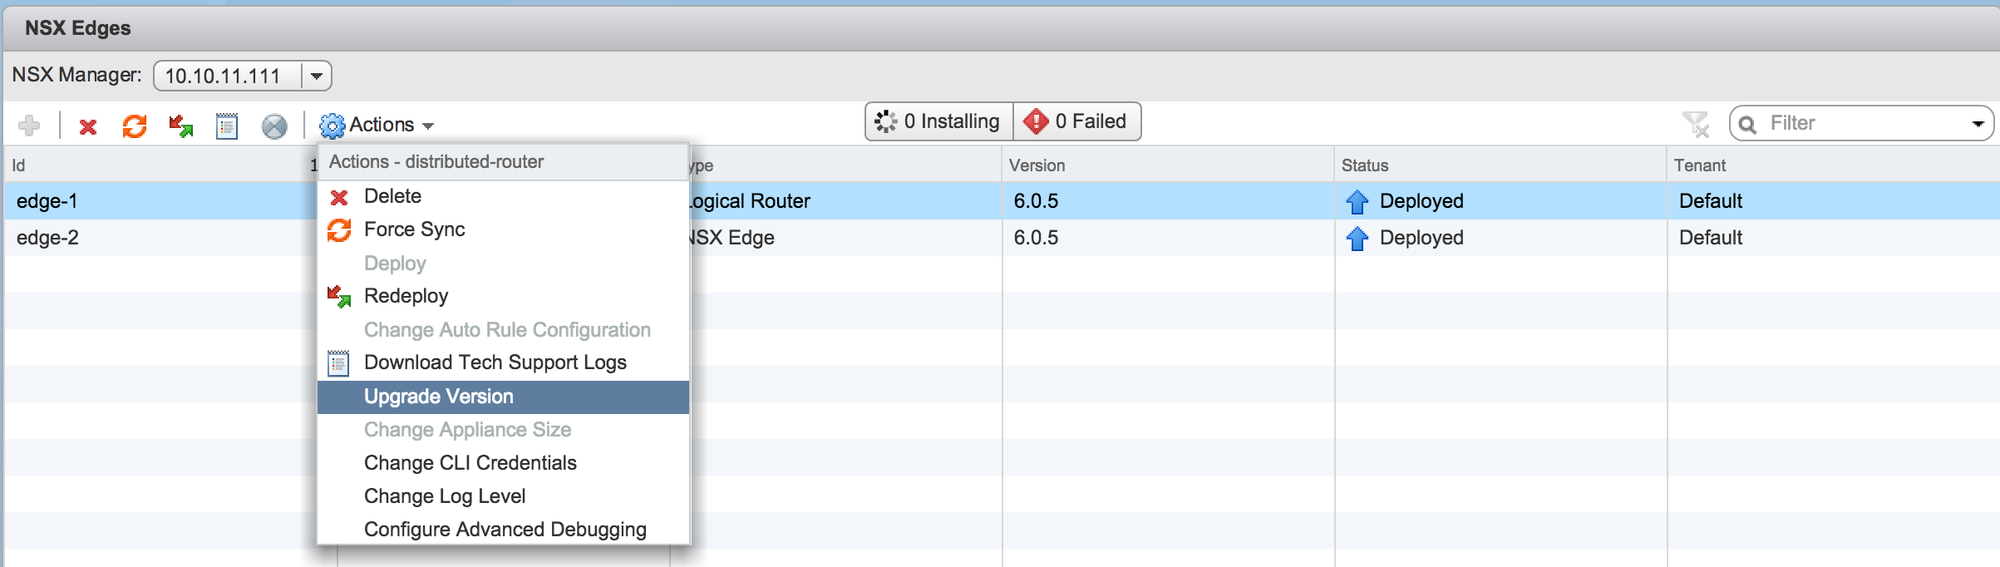Click the blue Deployed arrow for edge-2

(1357, 239)
